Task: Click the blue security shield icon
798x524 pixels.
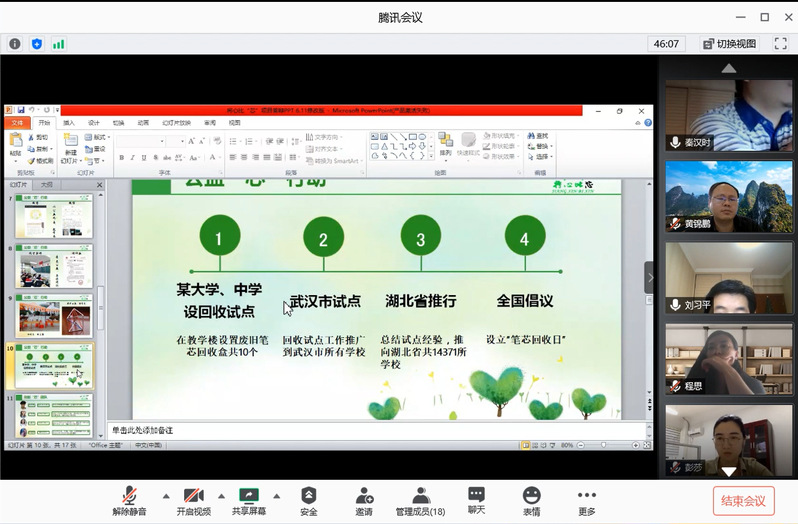Action: coord(37,44)
